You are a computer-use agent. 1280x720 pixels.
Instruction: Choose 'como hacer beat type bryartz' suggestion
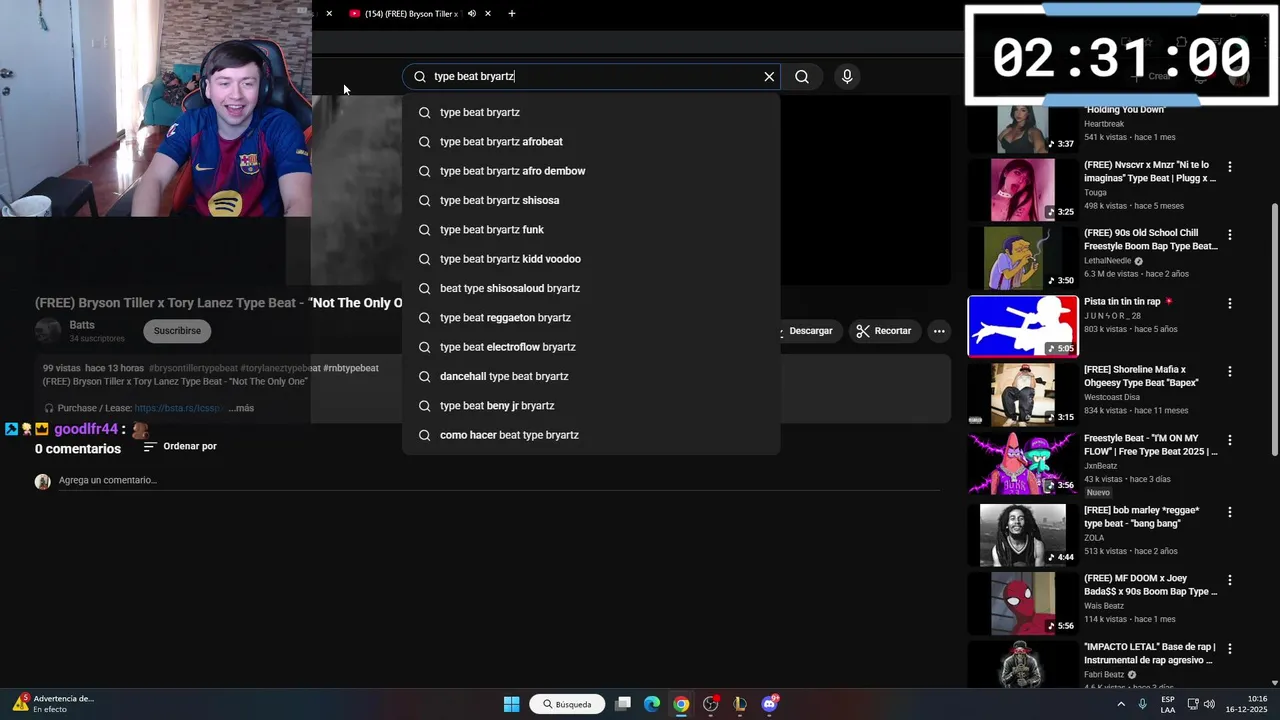(591, 435)
